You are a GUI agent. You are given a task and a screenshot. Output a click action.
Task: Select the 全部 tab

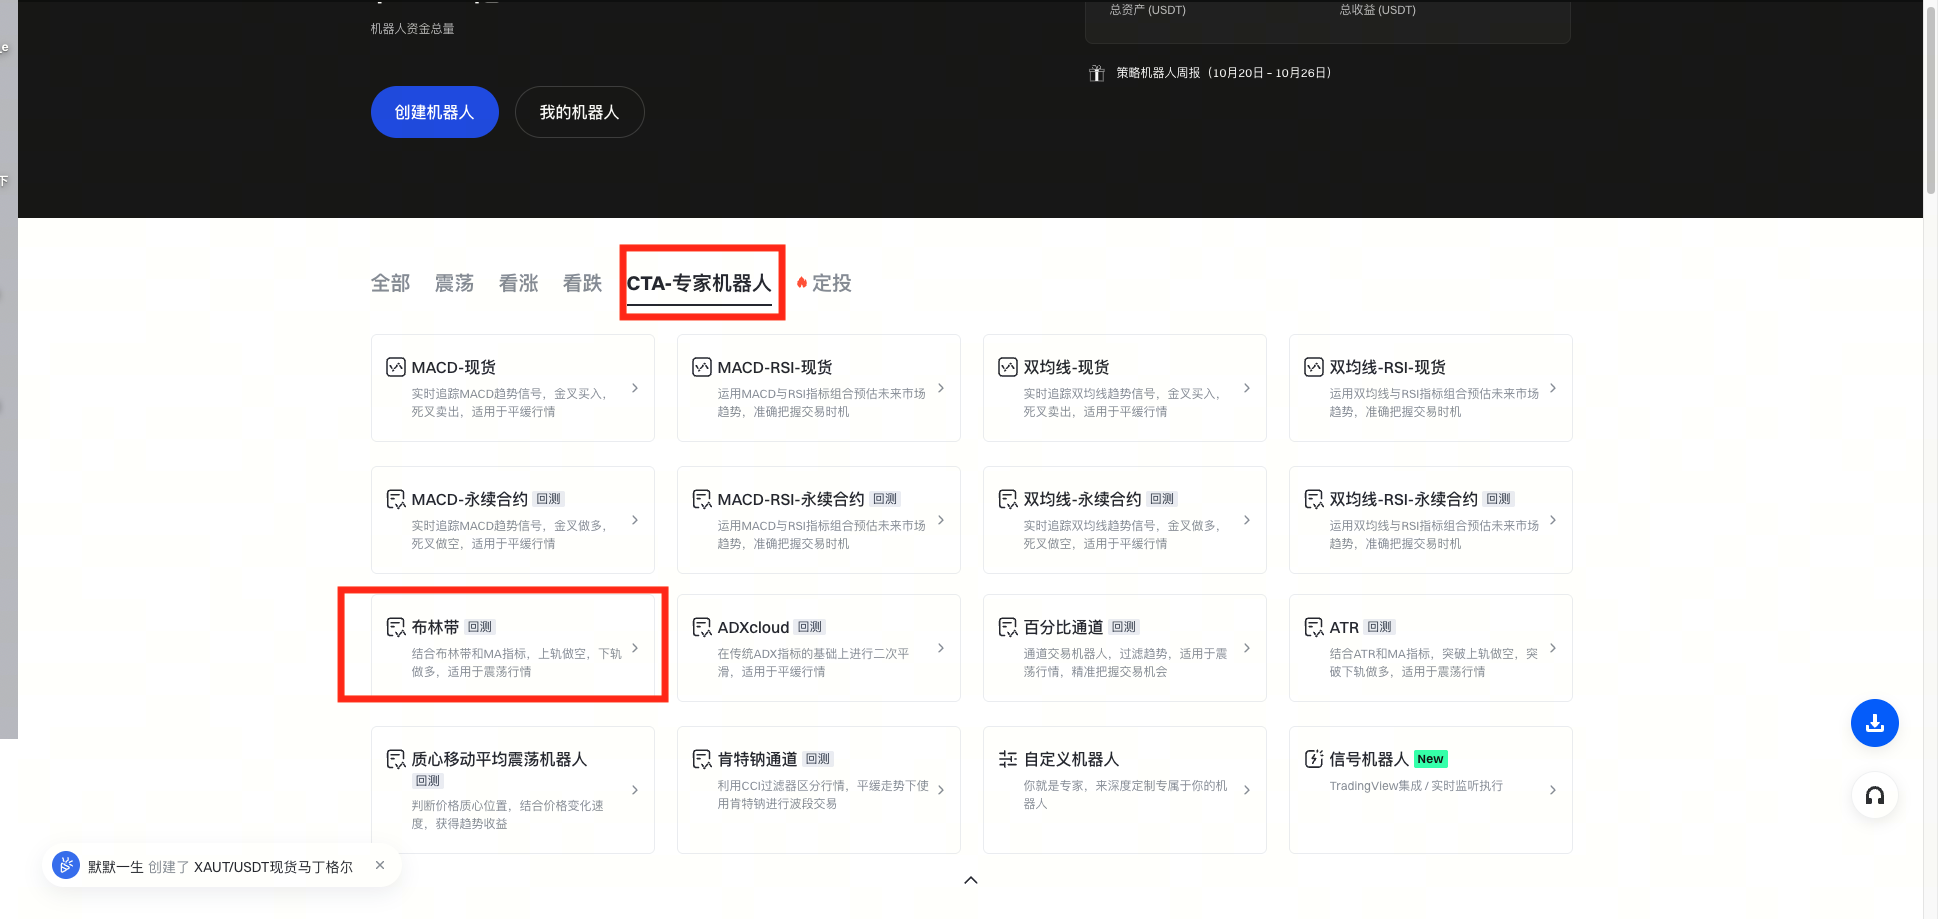[x=390, y=283]
